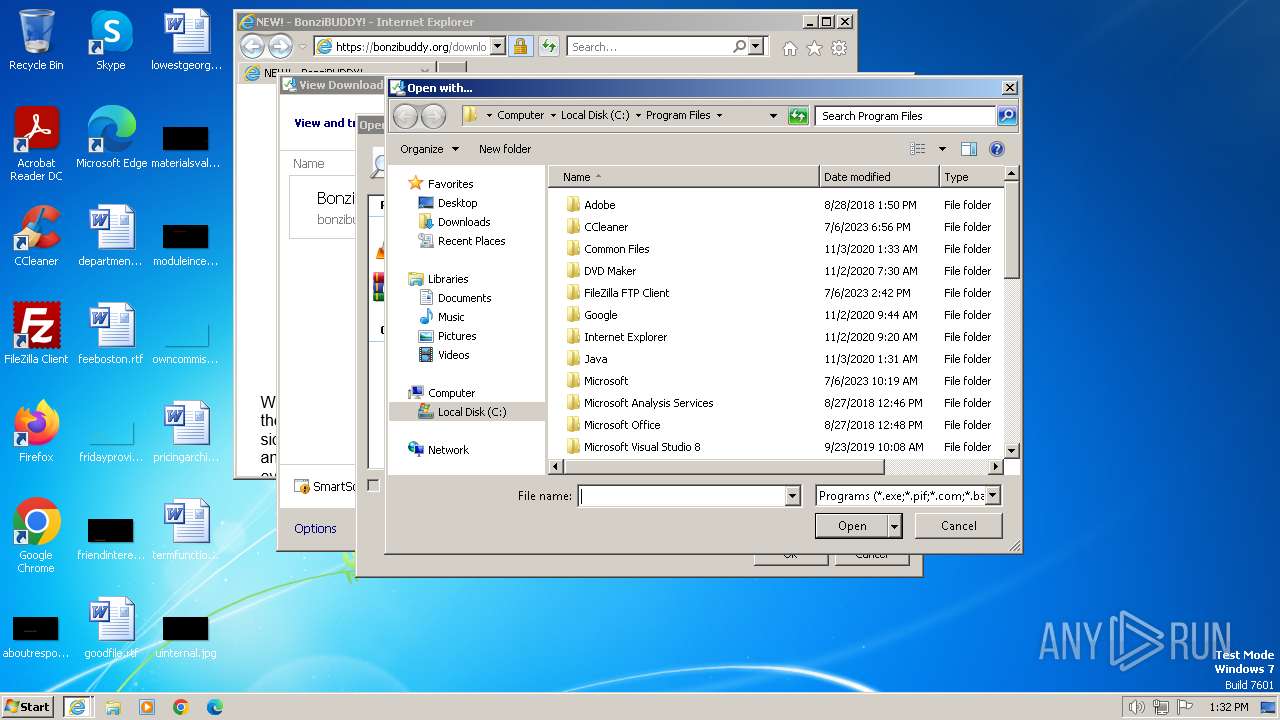Expand address path previous locations dropdown
Screen dimensions: 1280x720
pyautogui.click(x=773, y=116)
